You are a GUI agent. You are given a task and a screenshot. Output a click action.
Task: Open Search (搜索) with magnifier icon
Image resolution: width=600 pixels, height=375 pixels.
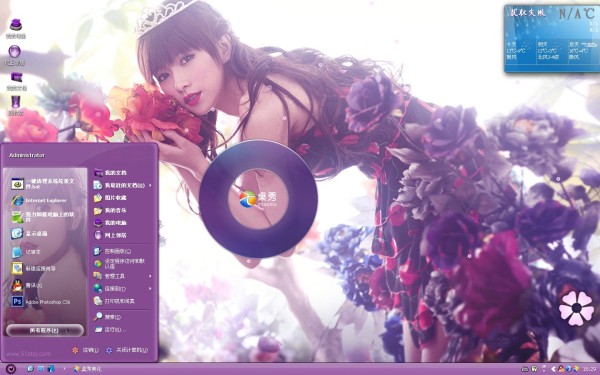coord(108,317)
